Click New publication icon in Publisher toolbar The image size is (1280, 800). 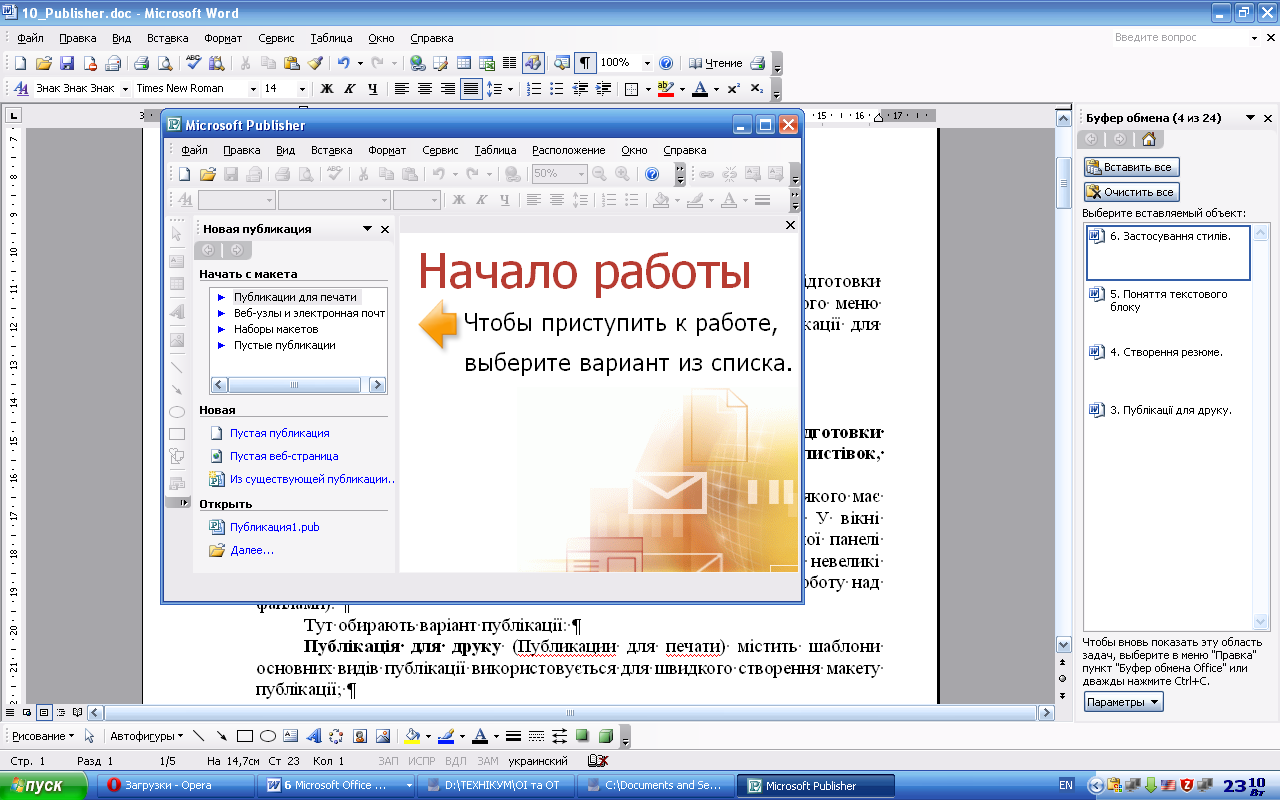pyautogui.click(x=187, y=174)
